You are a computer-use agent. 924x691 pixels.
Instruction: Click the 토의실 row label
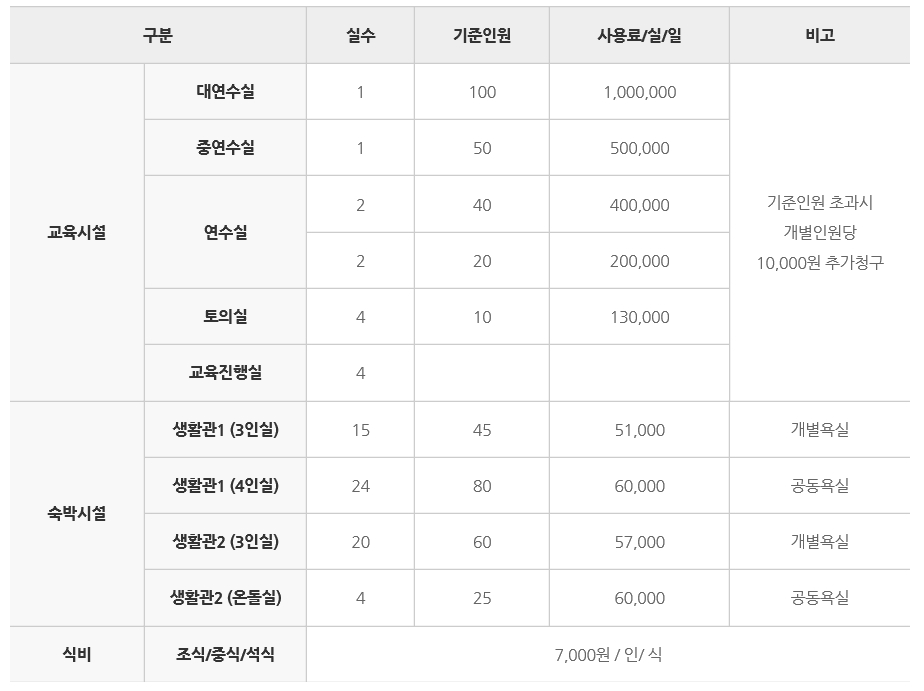click(x=225, y=316)
